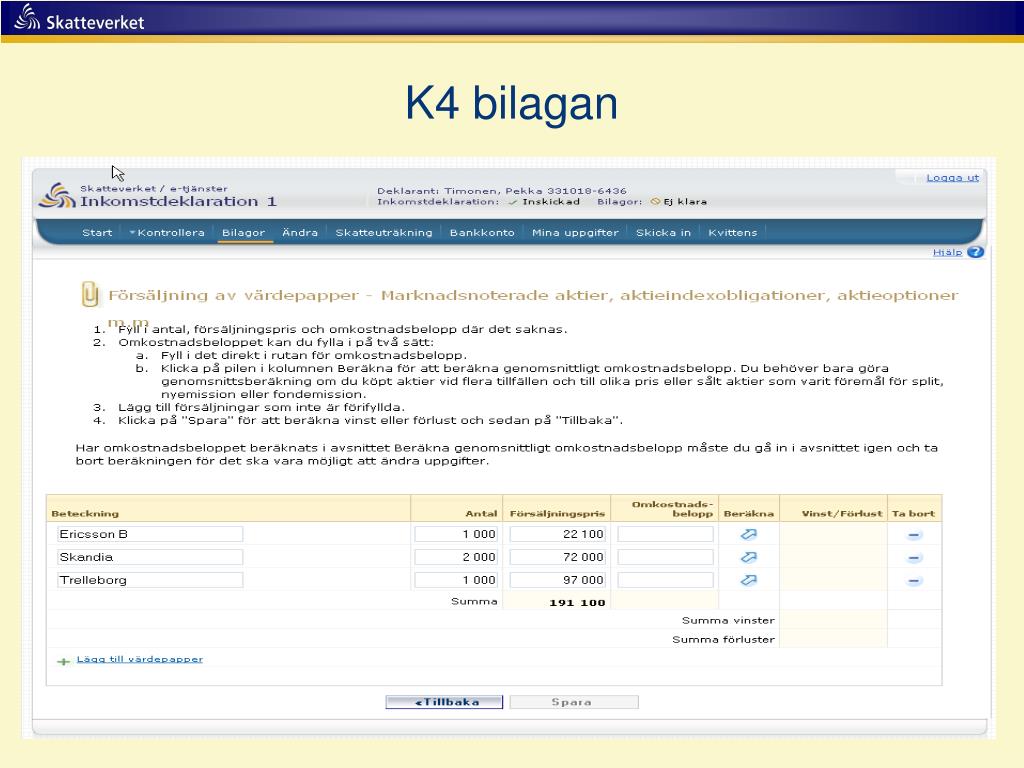
Task: Click the Beräkna arrow icon for Ericsson B
Action: (x=748, y=534)
